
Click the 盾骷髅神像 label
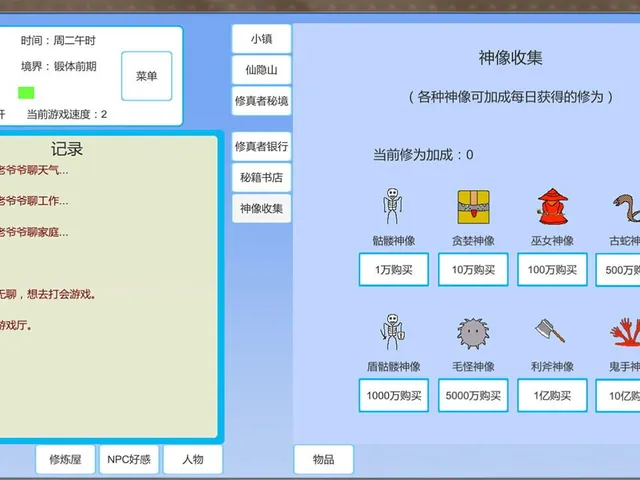393,367
